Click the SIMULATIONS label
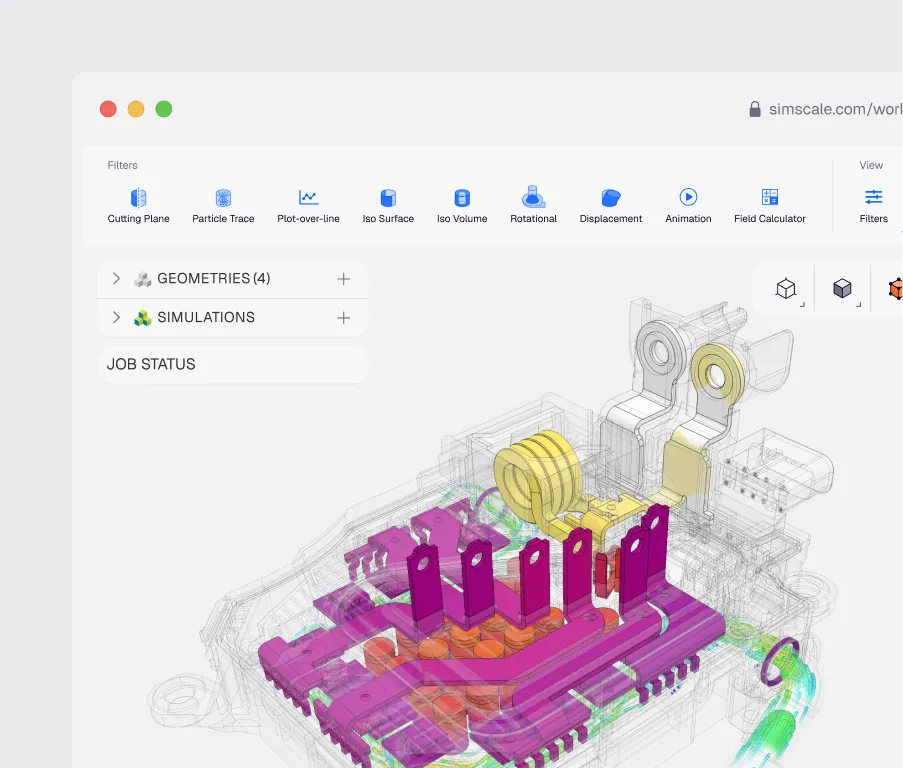The height and width of the screenshot is (768, 903). coord(206,317)
